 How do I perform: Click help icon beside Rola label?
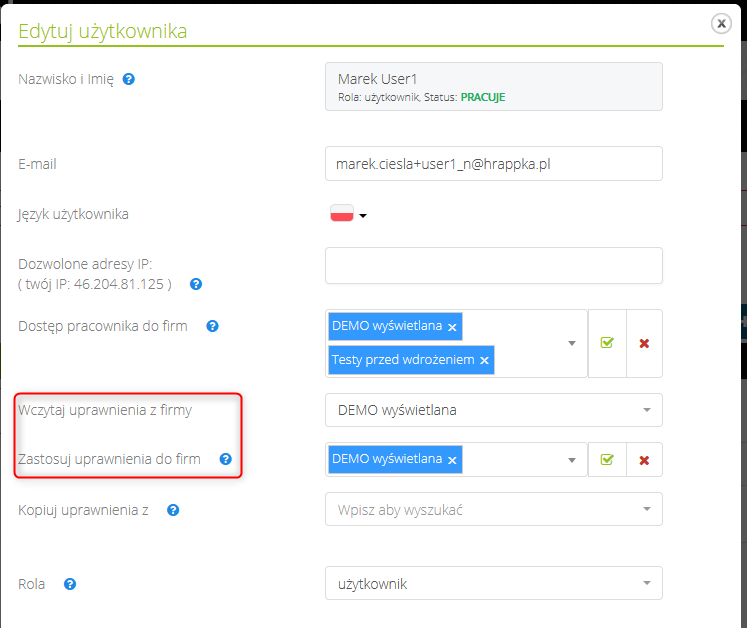pos(70,584)
